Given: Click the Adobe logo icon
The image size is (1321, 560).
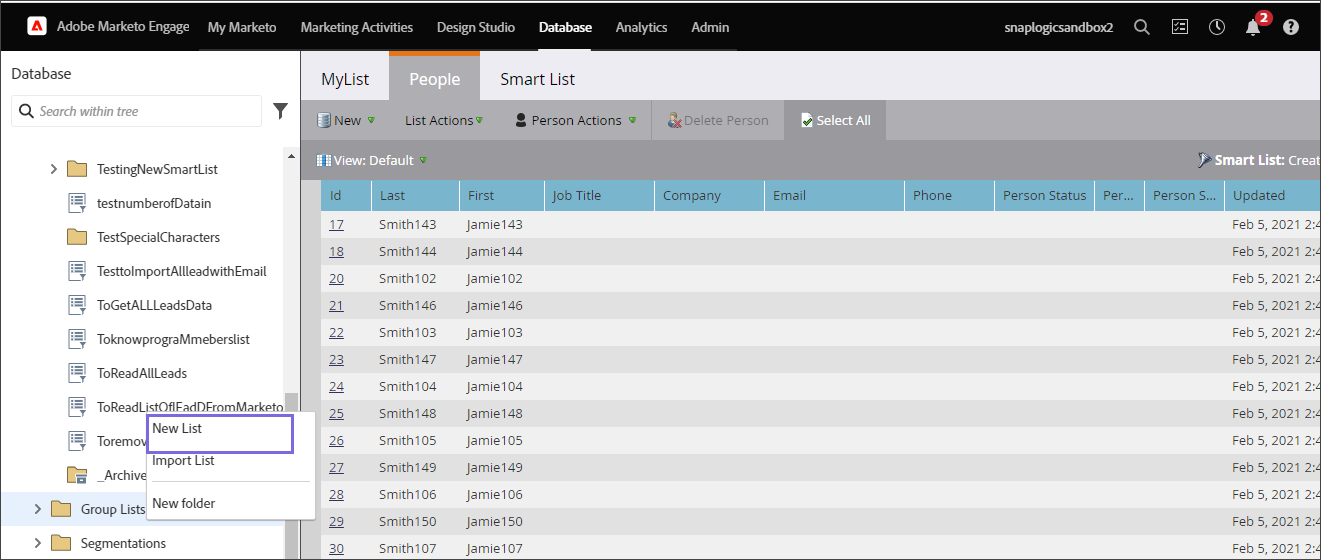Looking at the screenshot, I should coord(36,27).
